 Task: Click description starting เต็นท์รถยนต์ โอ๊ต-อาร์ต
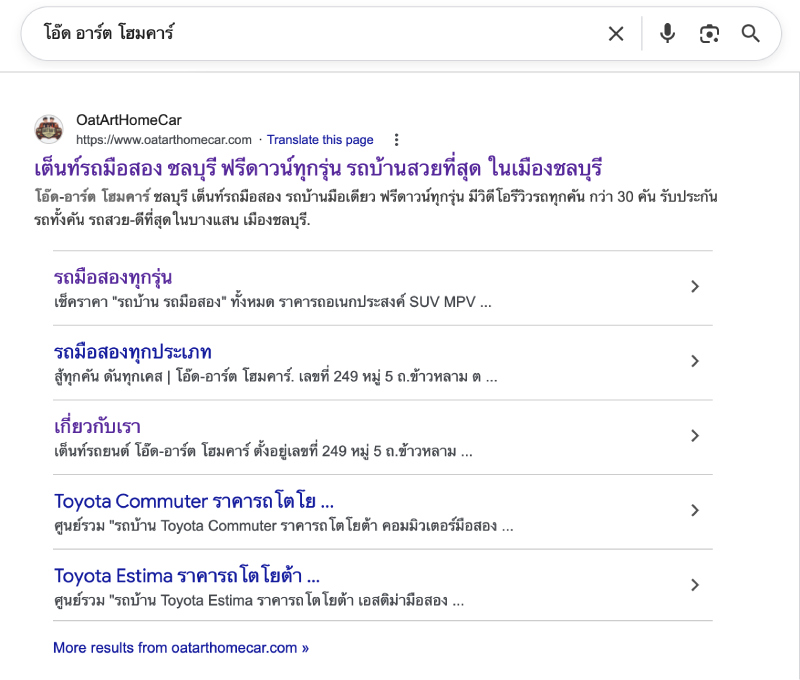[x=263, y=451]
